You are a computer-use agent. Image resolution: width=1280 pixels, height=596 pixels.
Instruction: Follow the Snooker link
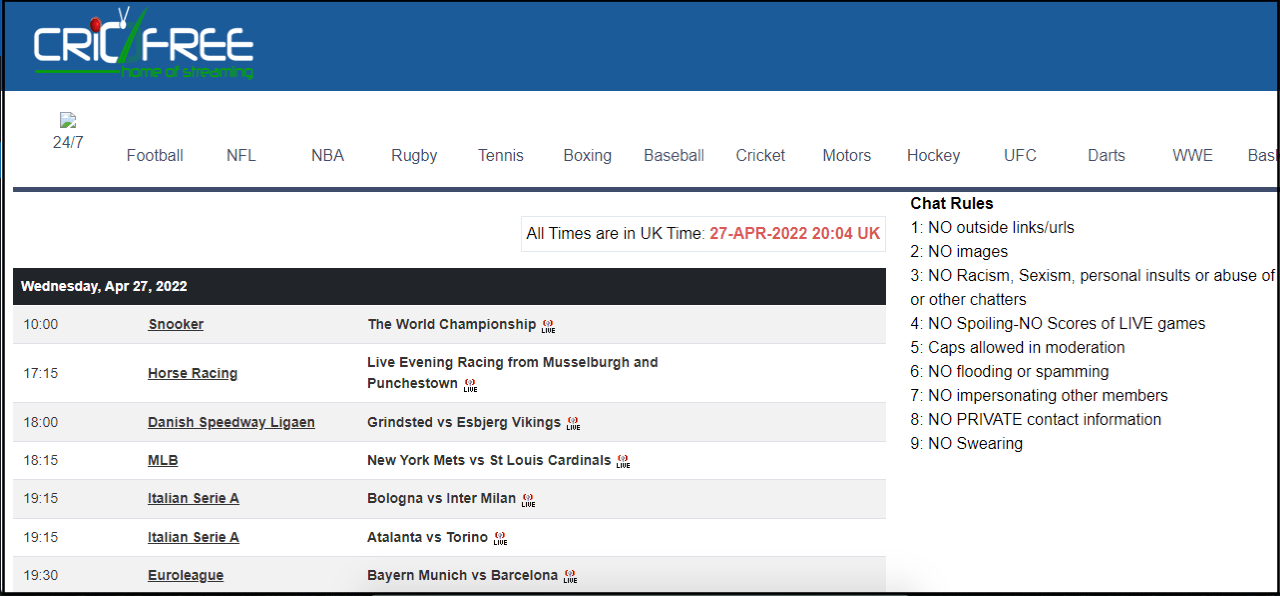(x=176, y=324)
